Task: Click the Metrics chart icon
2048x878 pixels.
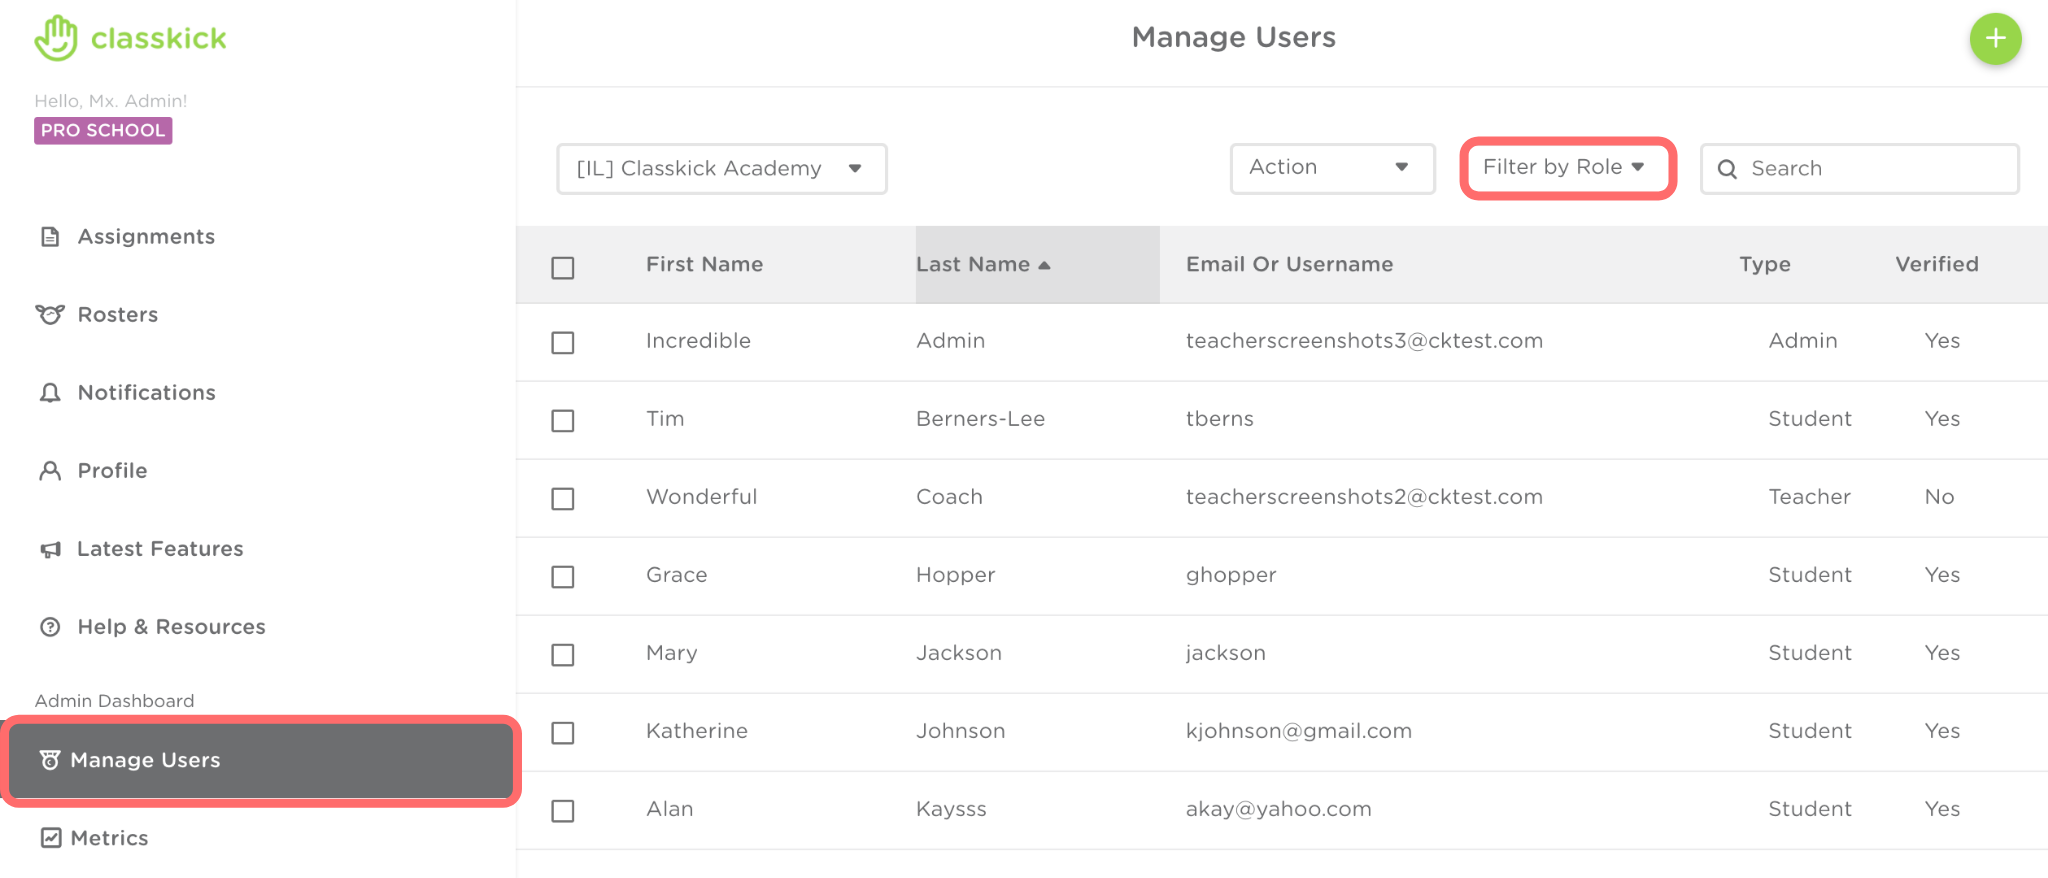Action: [x=51, y=838]
